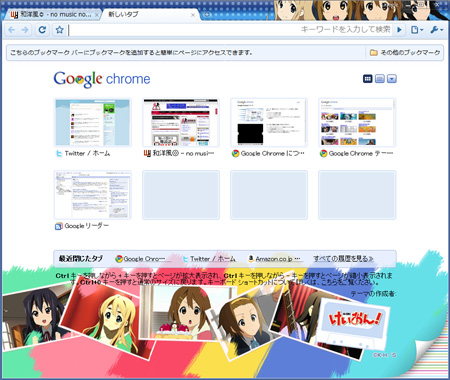This screenshot has height=380, width=450.
Task: Click the browser forward arrow
Action: [x=25, y=30]
